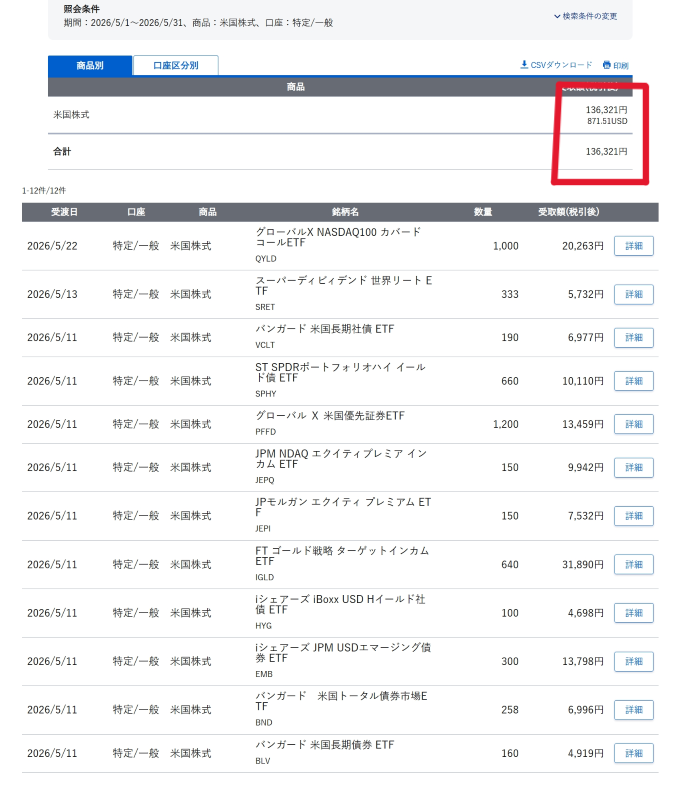Select ticker text IGLD
The width and height of the screenshot is (677, 795).
pyautogui.click(x=264, y=577)
